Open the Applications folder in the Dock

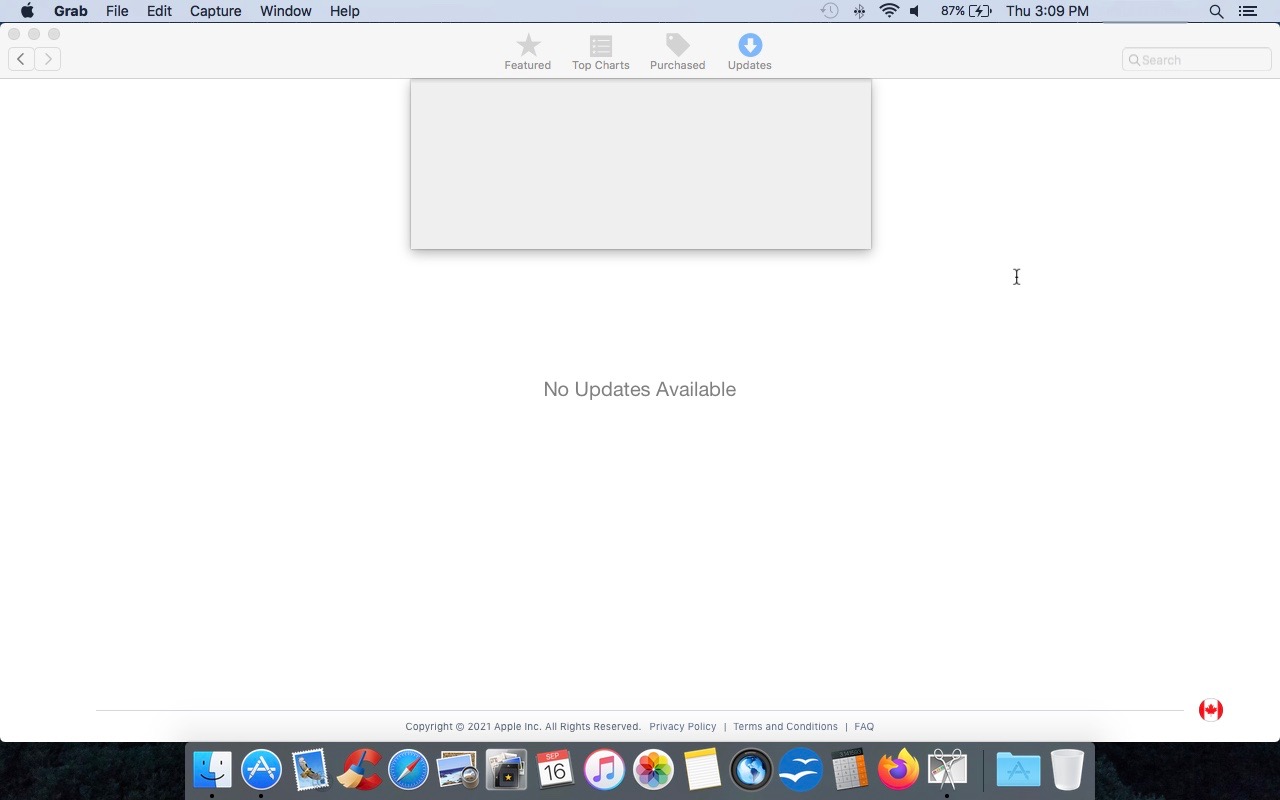click(x=1017, y=770)
